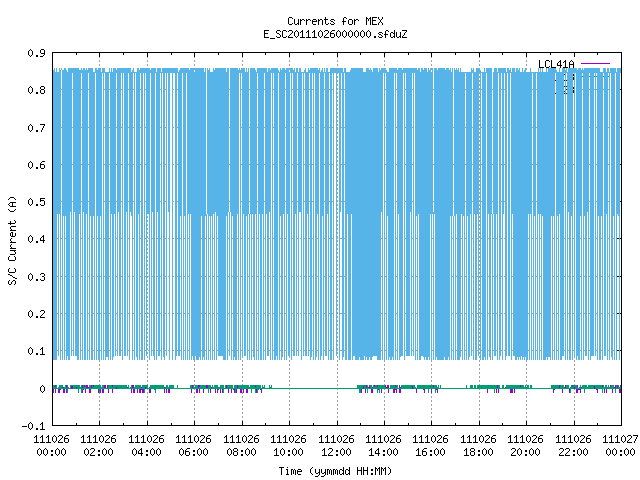Click the purple LCL41A legend line sample

pyautogui.click(x=595, y=64)
